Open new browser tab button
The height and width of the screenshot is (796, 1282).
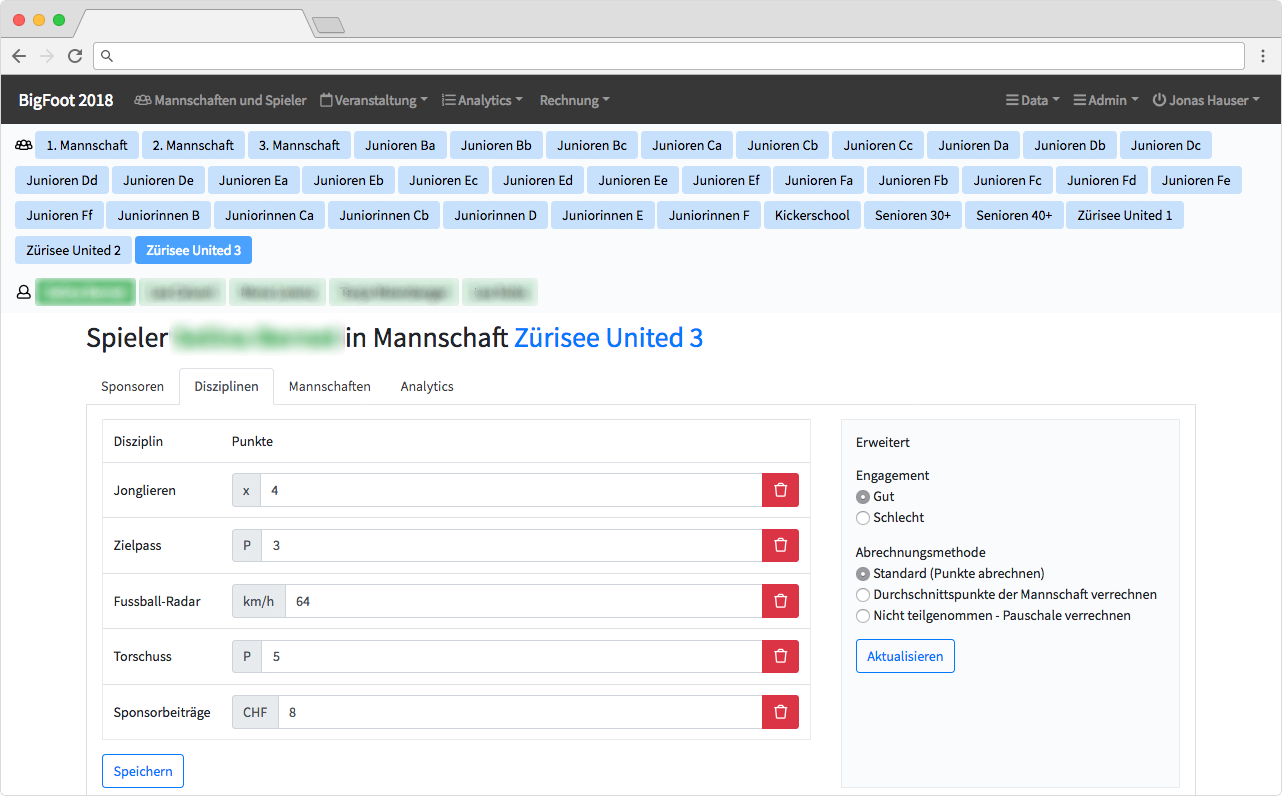328,25
